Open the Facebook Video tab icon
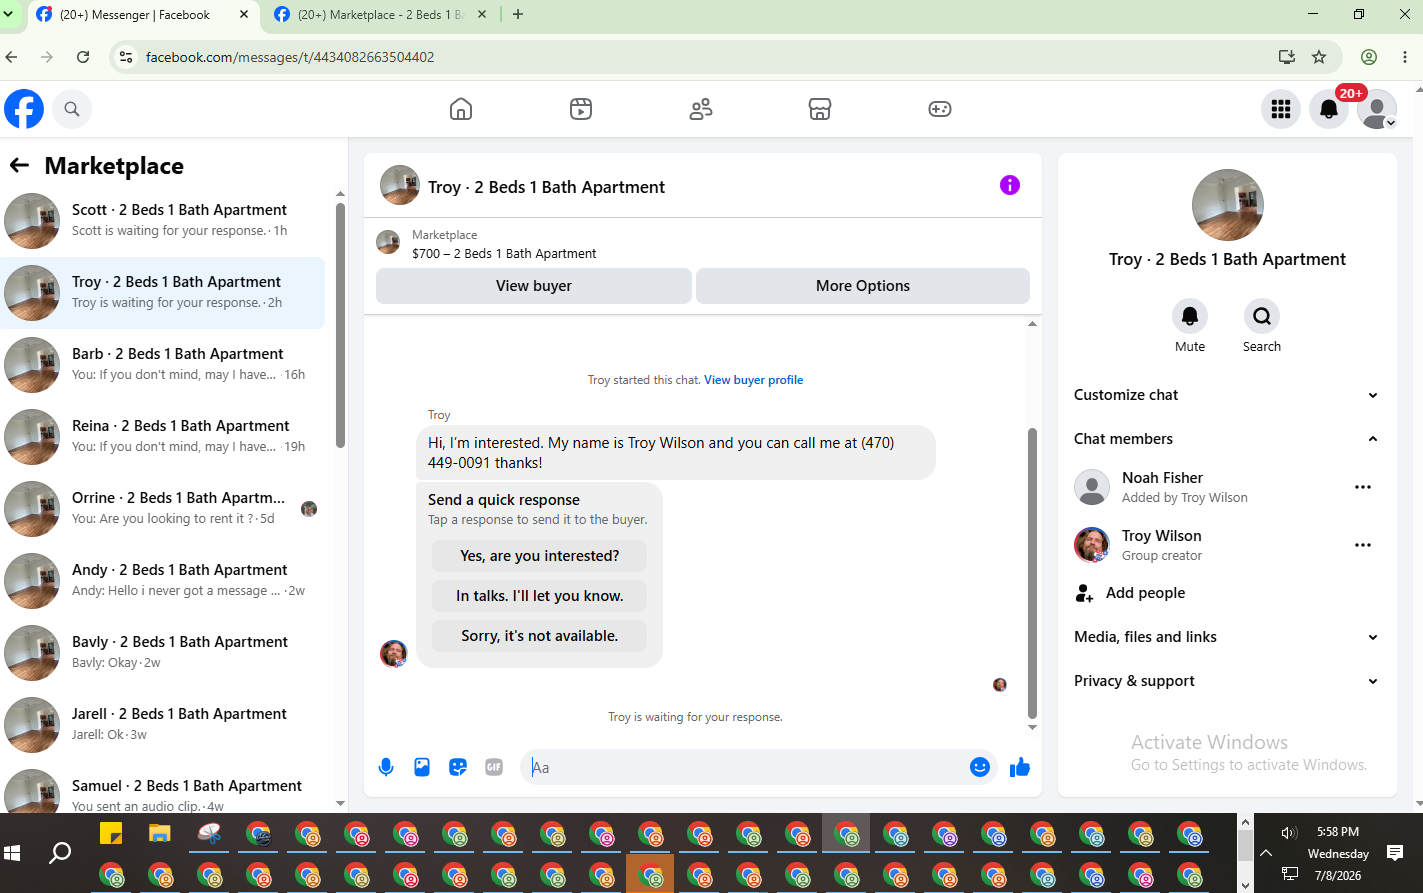Screen dimensions: 1423x893 tap(581, 109)
